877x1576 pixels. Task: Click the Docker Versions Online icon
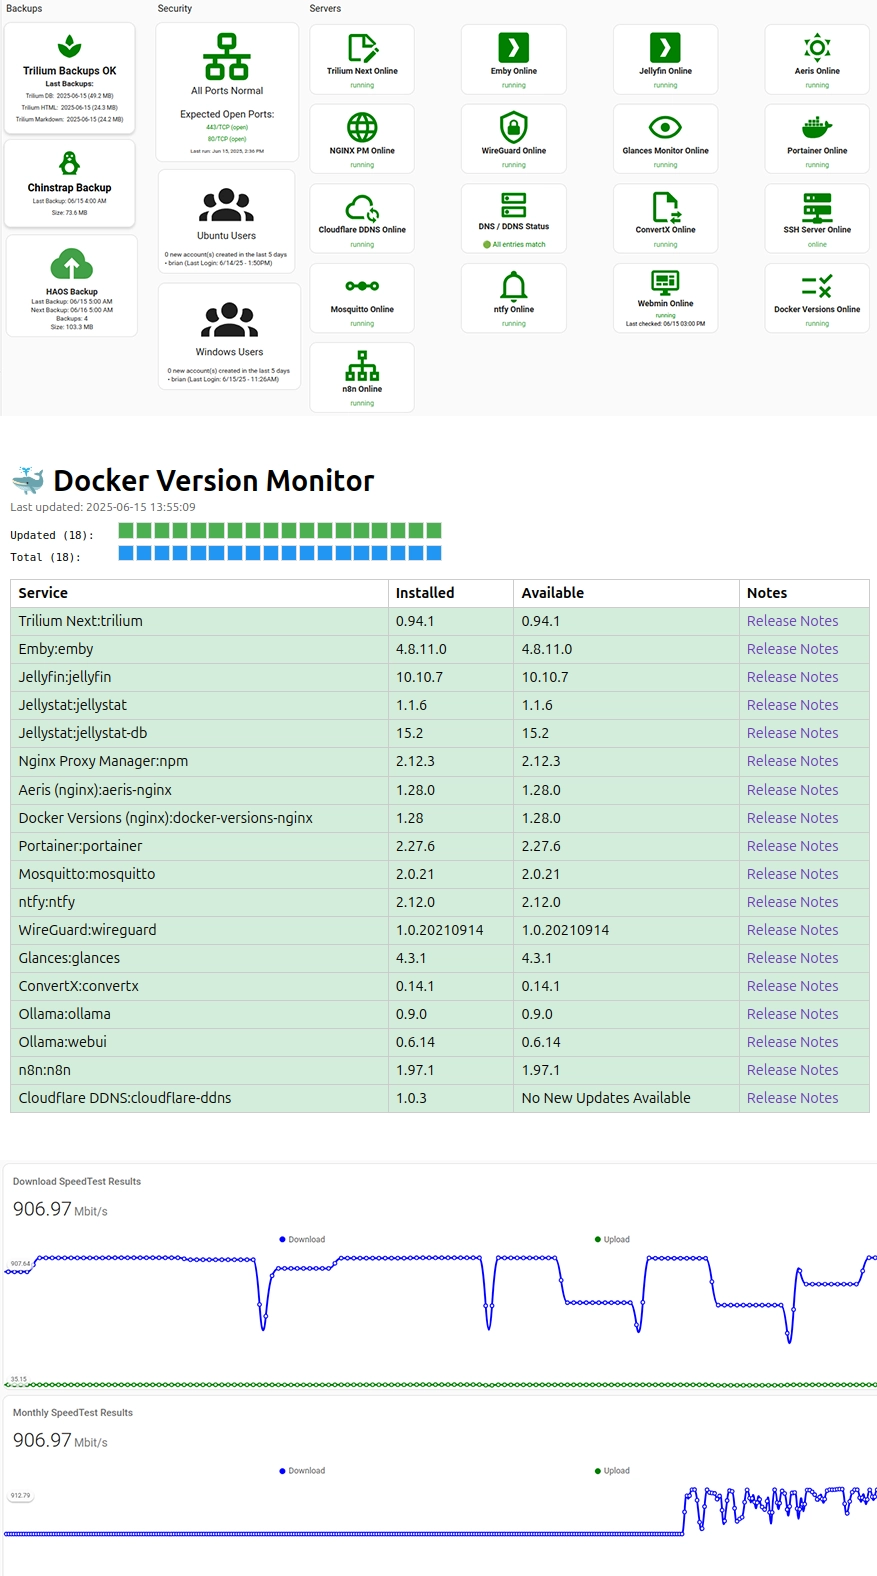pos(817,287)
